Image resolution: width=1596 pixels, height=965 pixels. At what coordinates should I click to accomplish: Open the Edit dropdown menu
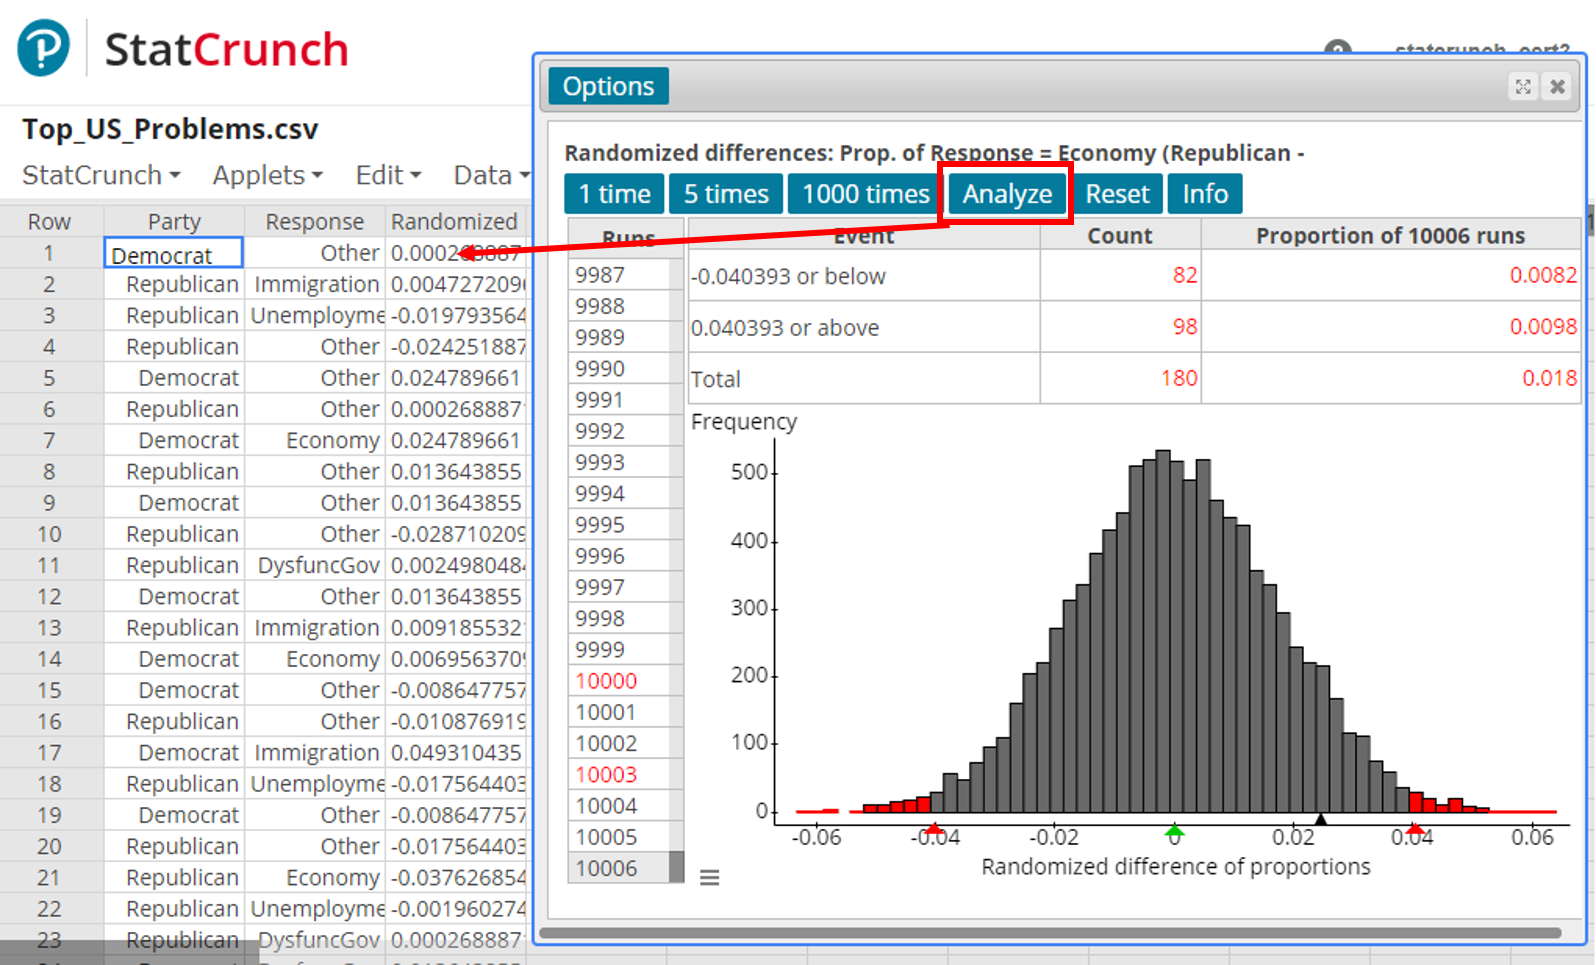tap(388, 175)
